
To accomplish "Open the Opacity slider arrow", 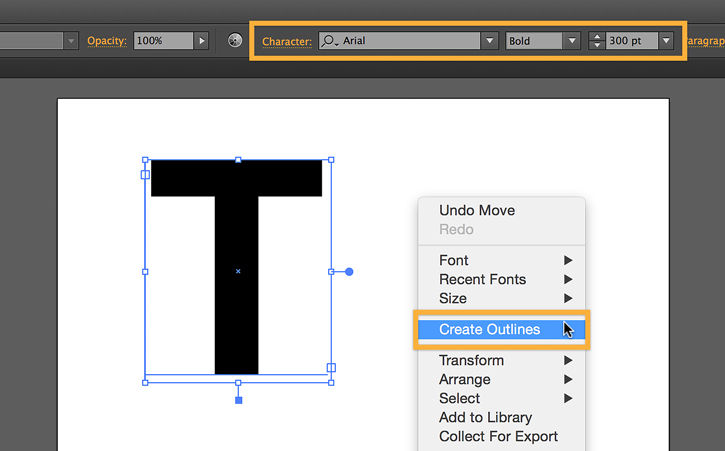I will point(202,41).
